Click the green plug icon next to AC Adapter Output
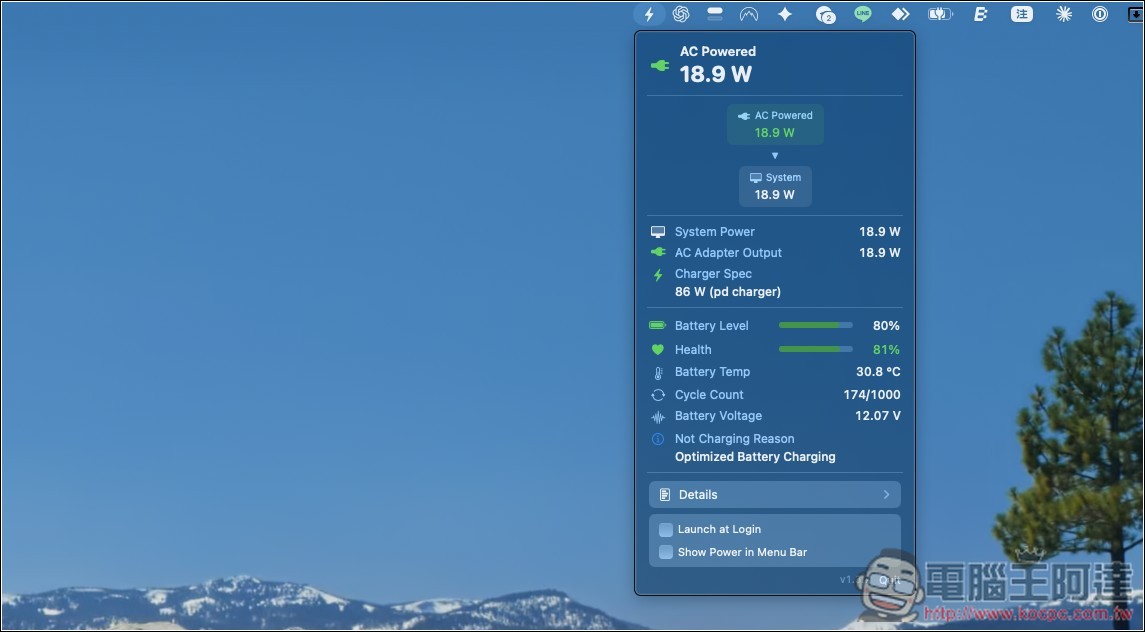 point(658,252)
